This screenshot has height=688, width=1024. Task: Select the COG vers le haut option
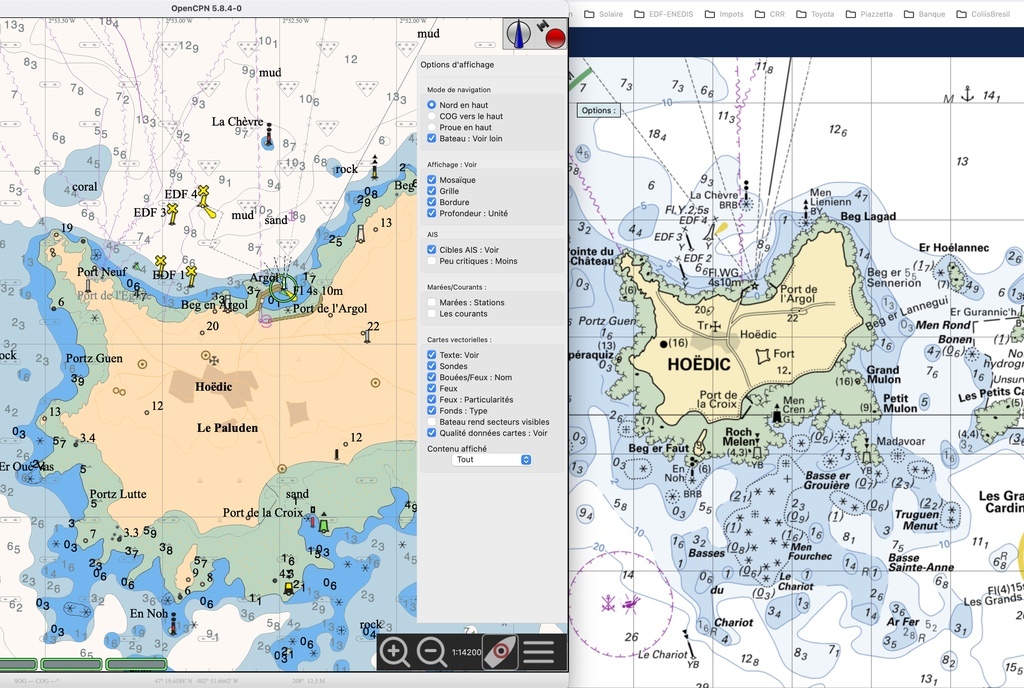click(x=432, y=116)
